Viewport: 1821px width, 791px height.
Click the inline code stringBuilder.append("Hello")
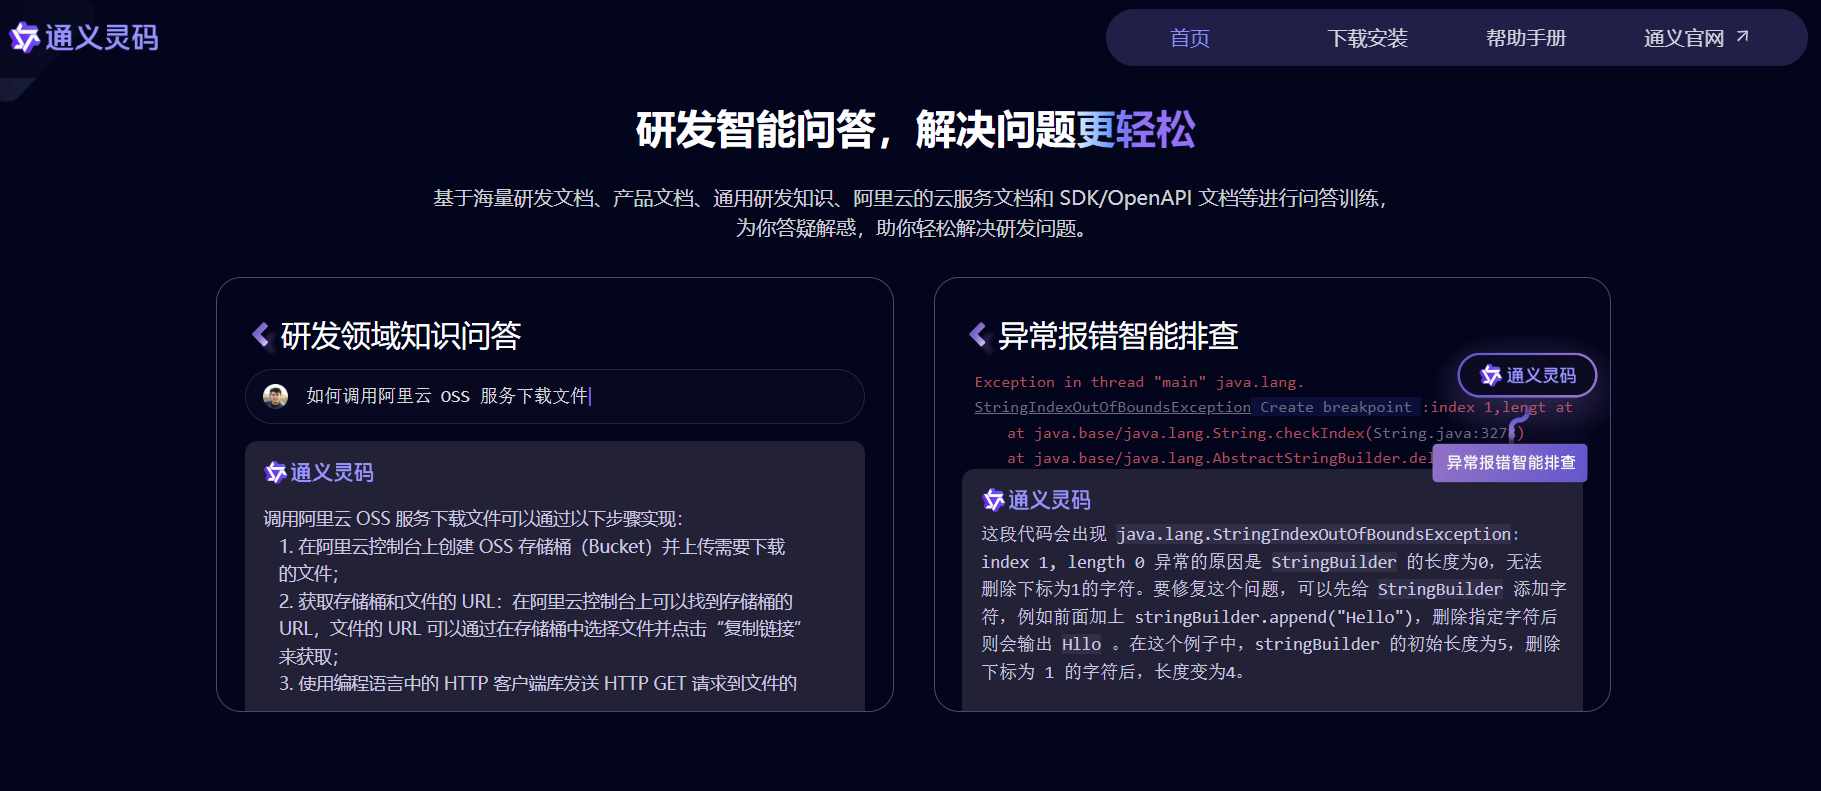point(1272,617)
